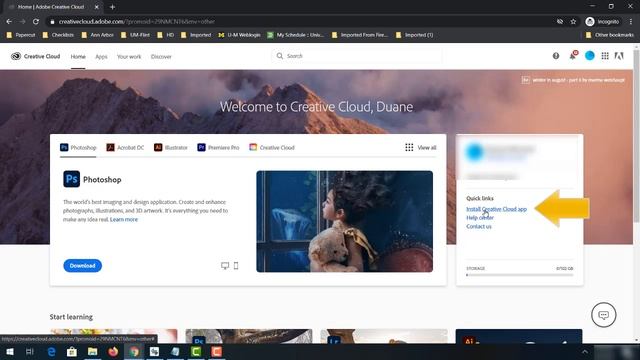Viewport: 640px width, 360px height.
Task: Show hidden system tray icons chevron
Action: point(585,352)
